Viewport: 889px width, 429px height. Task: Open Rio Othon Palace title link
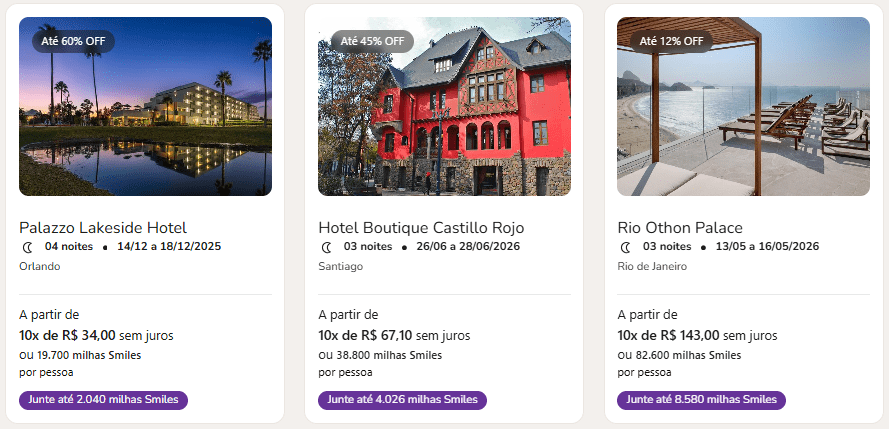point(680,227)
